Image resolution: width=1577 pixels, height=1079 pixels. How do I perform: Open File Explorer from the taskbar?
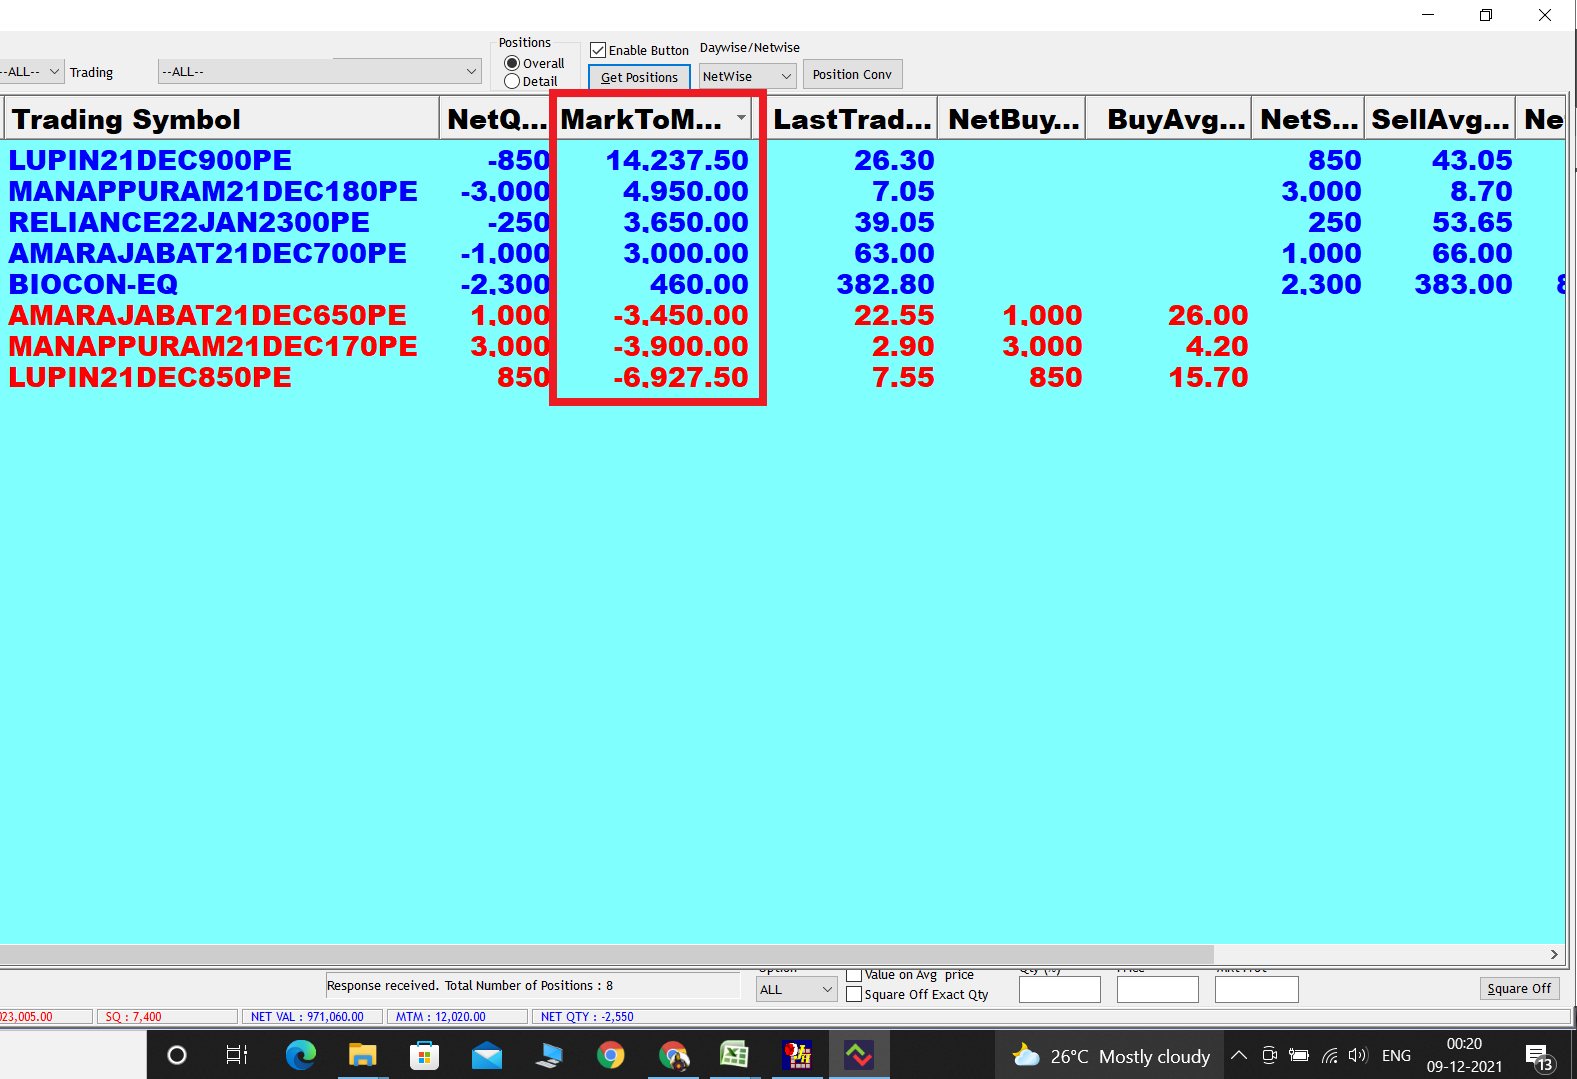pyautogui.click(x=362, y=1055)
